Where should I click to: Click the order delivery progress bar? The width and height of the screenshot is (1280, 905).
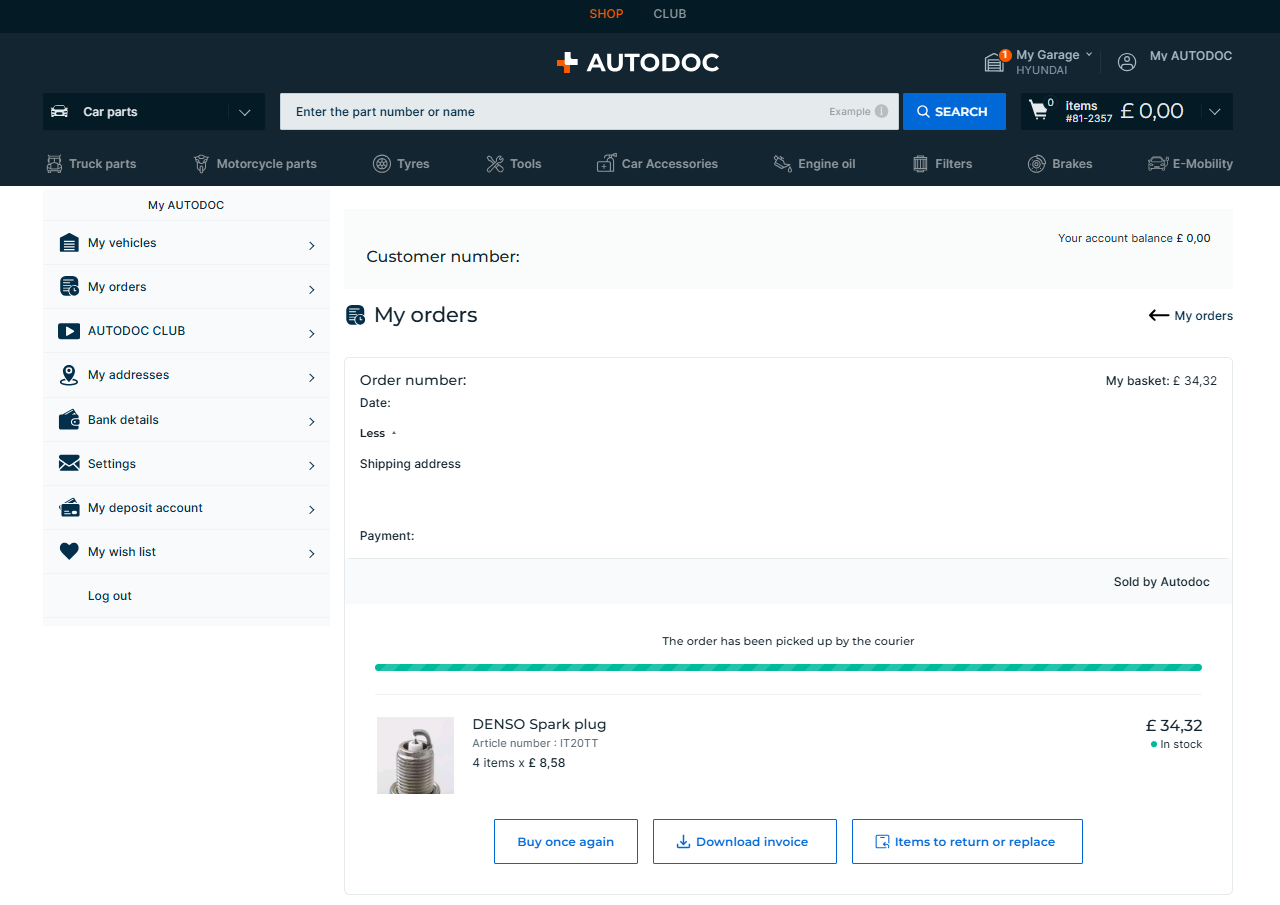click(788, 667)
